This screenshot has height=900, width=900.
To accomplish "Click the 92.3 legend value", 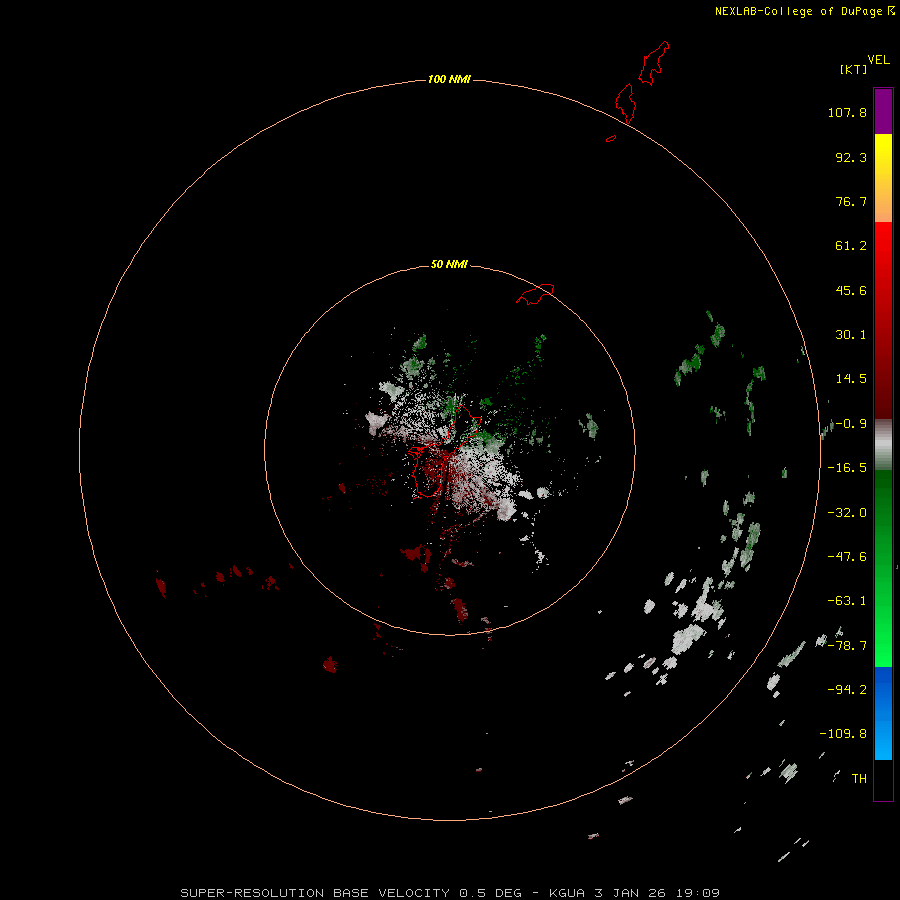I will click(x=851, y=157).
